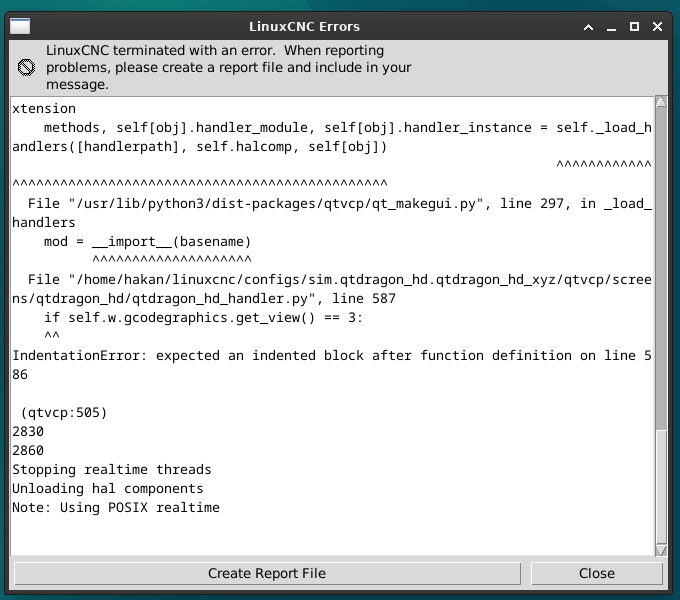Click the 'LinuxCNC terminated with an error' message
Viewport: 680px width, 600px height.
coord(229,67)
